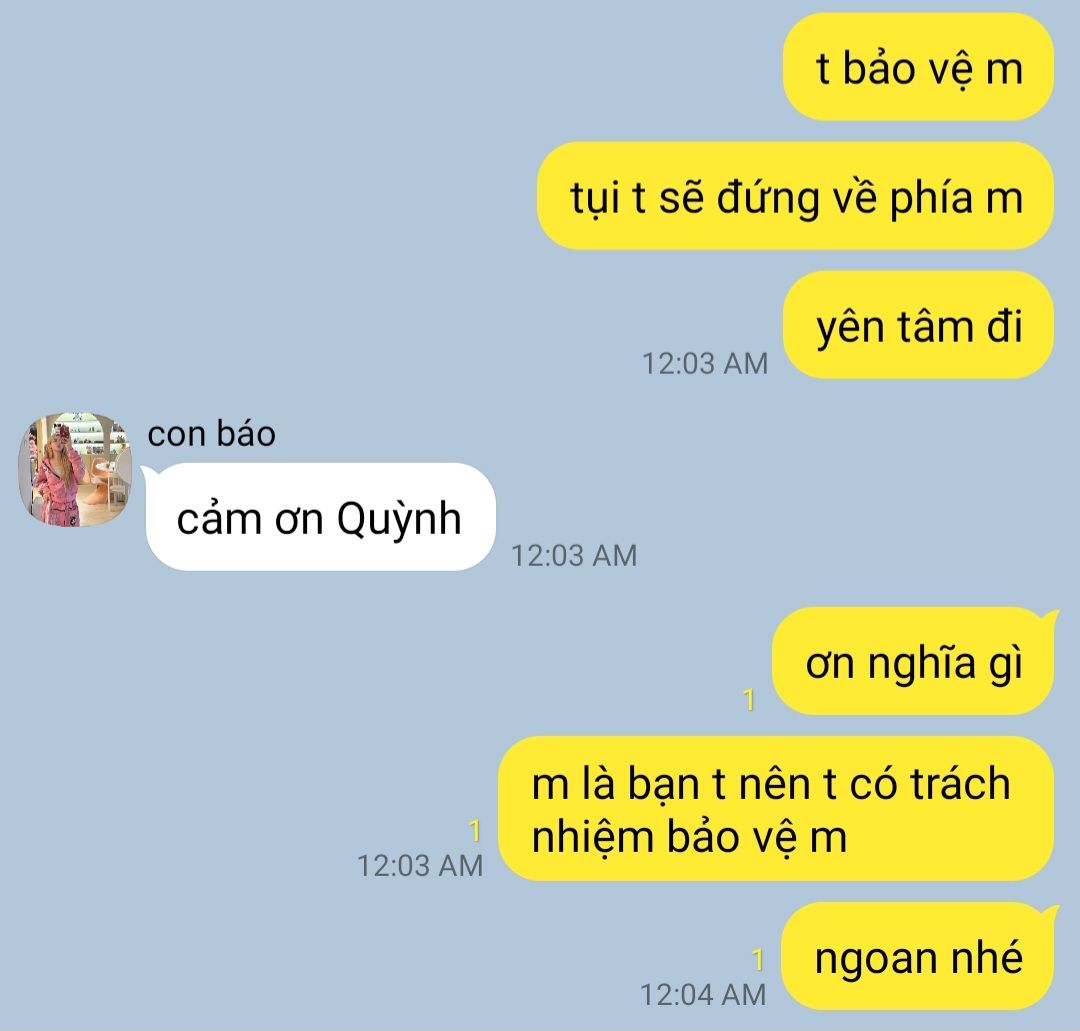1080x1031 pixels.
Task: Select the message cảm ơn Quỳnh
Action: (320, 517)
